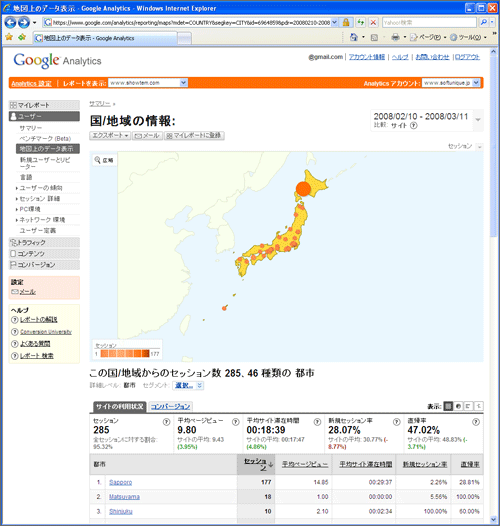Image resolution: width=500 pixels, height=526 pixels.
Task: Open ベンチマーク (Beta) in the sidebar
Action: (45, 139)
